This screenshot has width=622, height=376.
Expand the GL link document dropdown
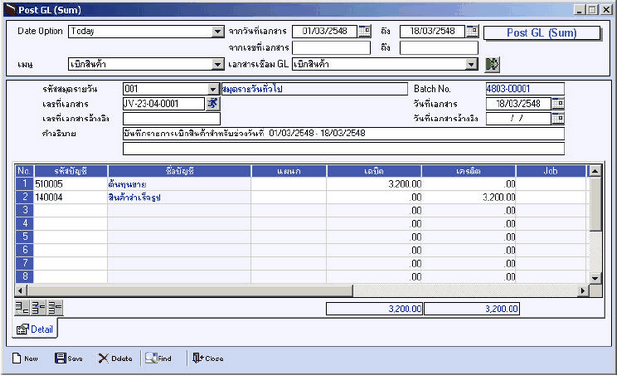coord(471,64)
